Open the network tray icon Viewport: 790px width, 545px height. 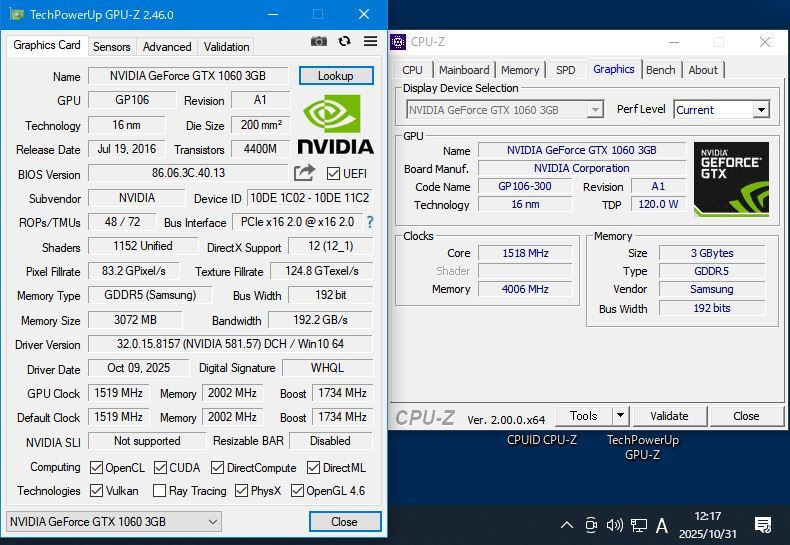(639, 526)
